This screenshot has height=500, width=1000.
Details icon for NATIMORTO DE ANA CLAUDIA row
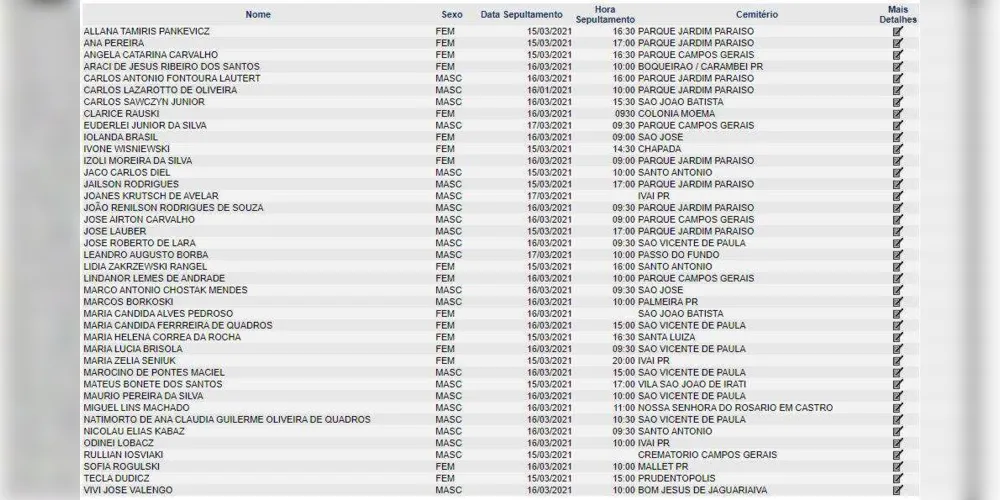898,420
